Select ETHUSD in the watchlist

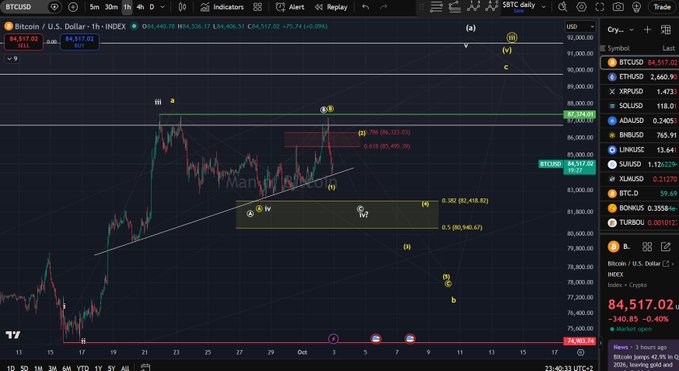(x=640, y=77)
